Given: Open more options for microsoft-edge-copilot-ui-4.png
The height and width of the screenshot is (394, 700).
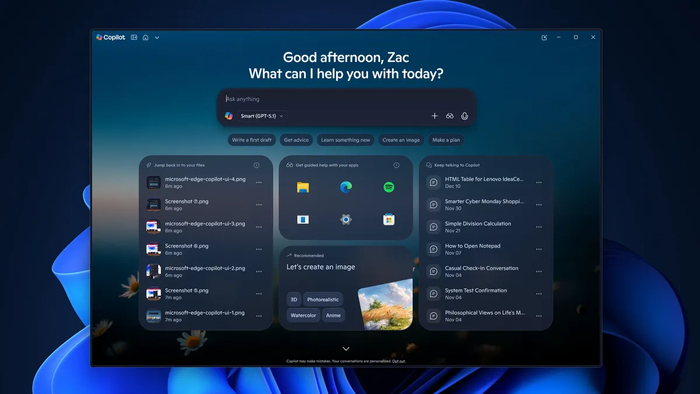Looking at the screenshot, I should 259,182.
